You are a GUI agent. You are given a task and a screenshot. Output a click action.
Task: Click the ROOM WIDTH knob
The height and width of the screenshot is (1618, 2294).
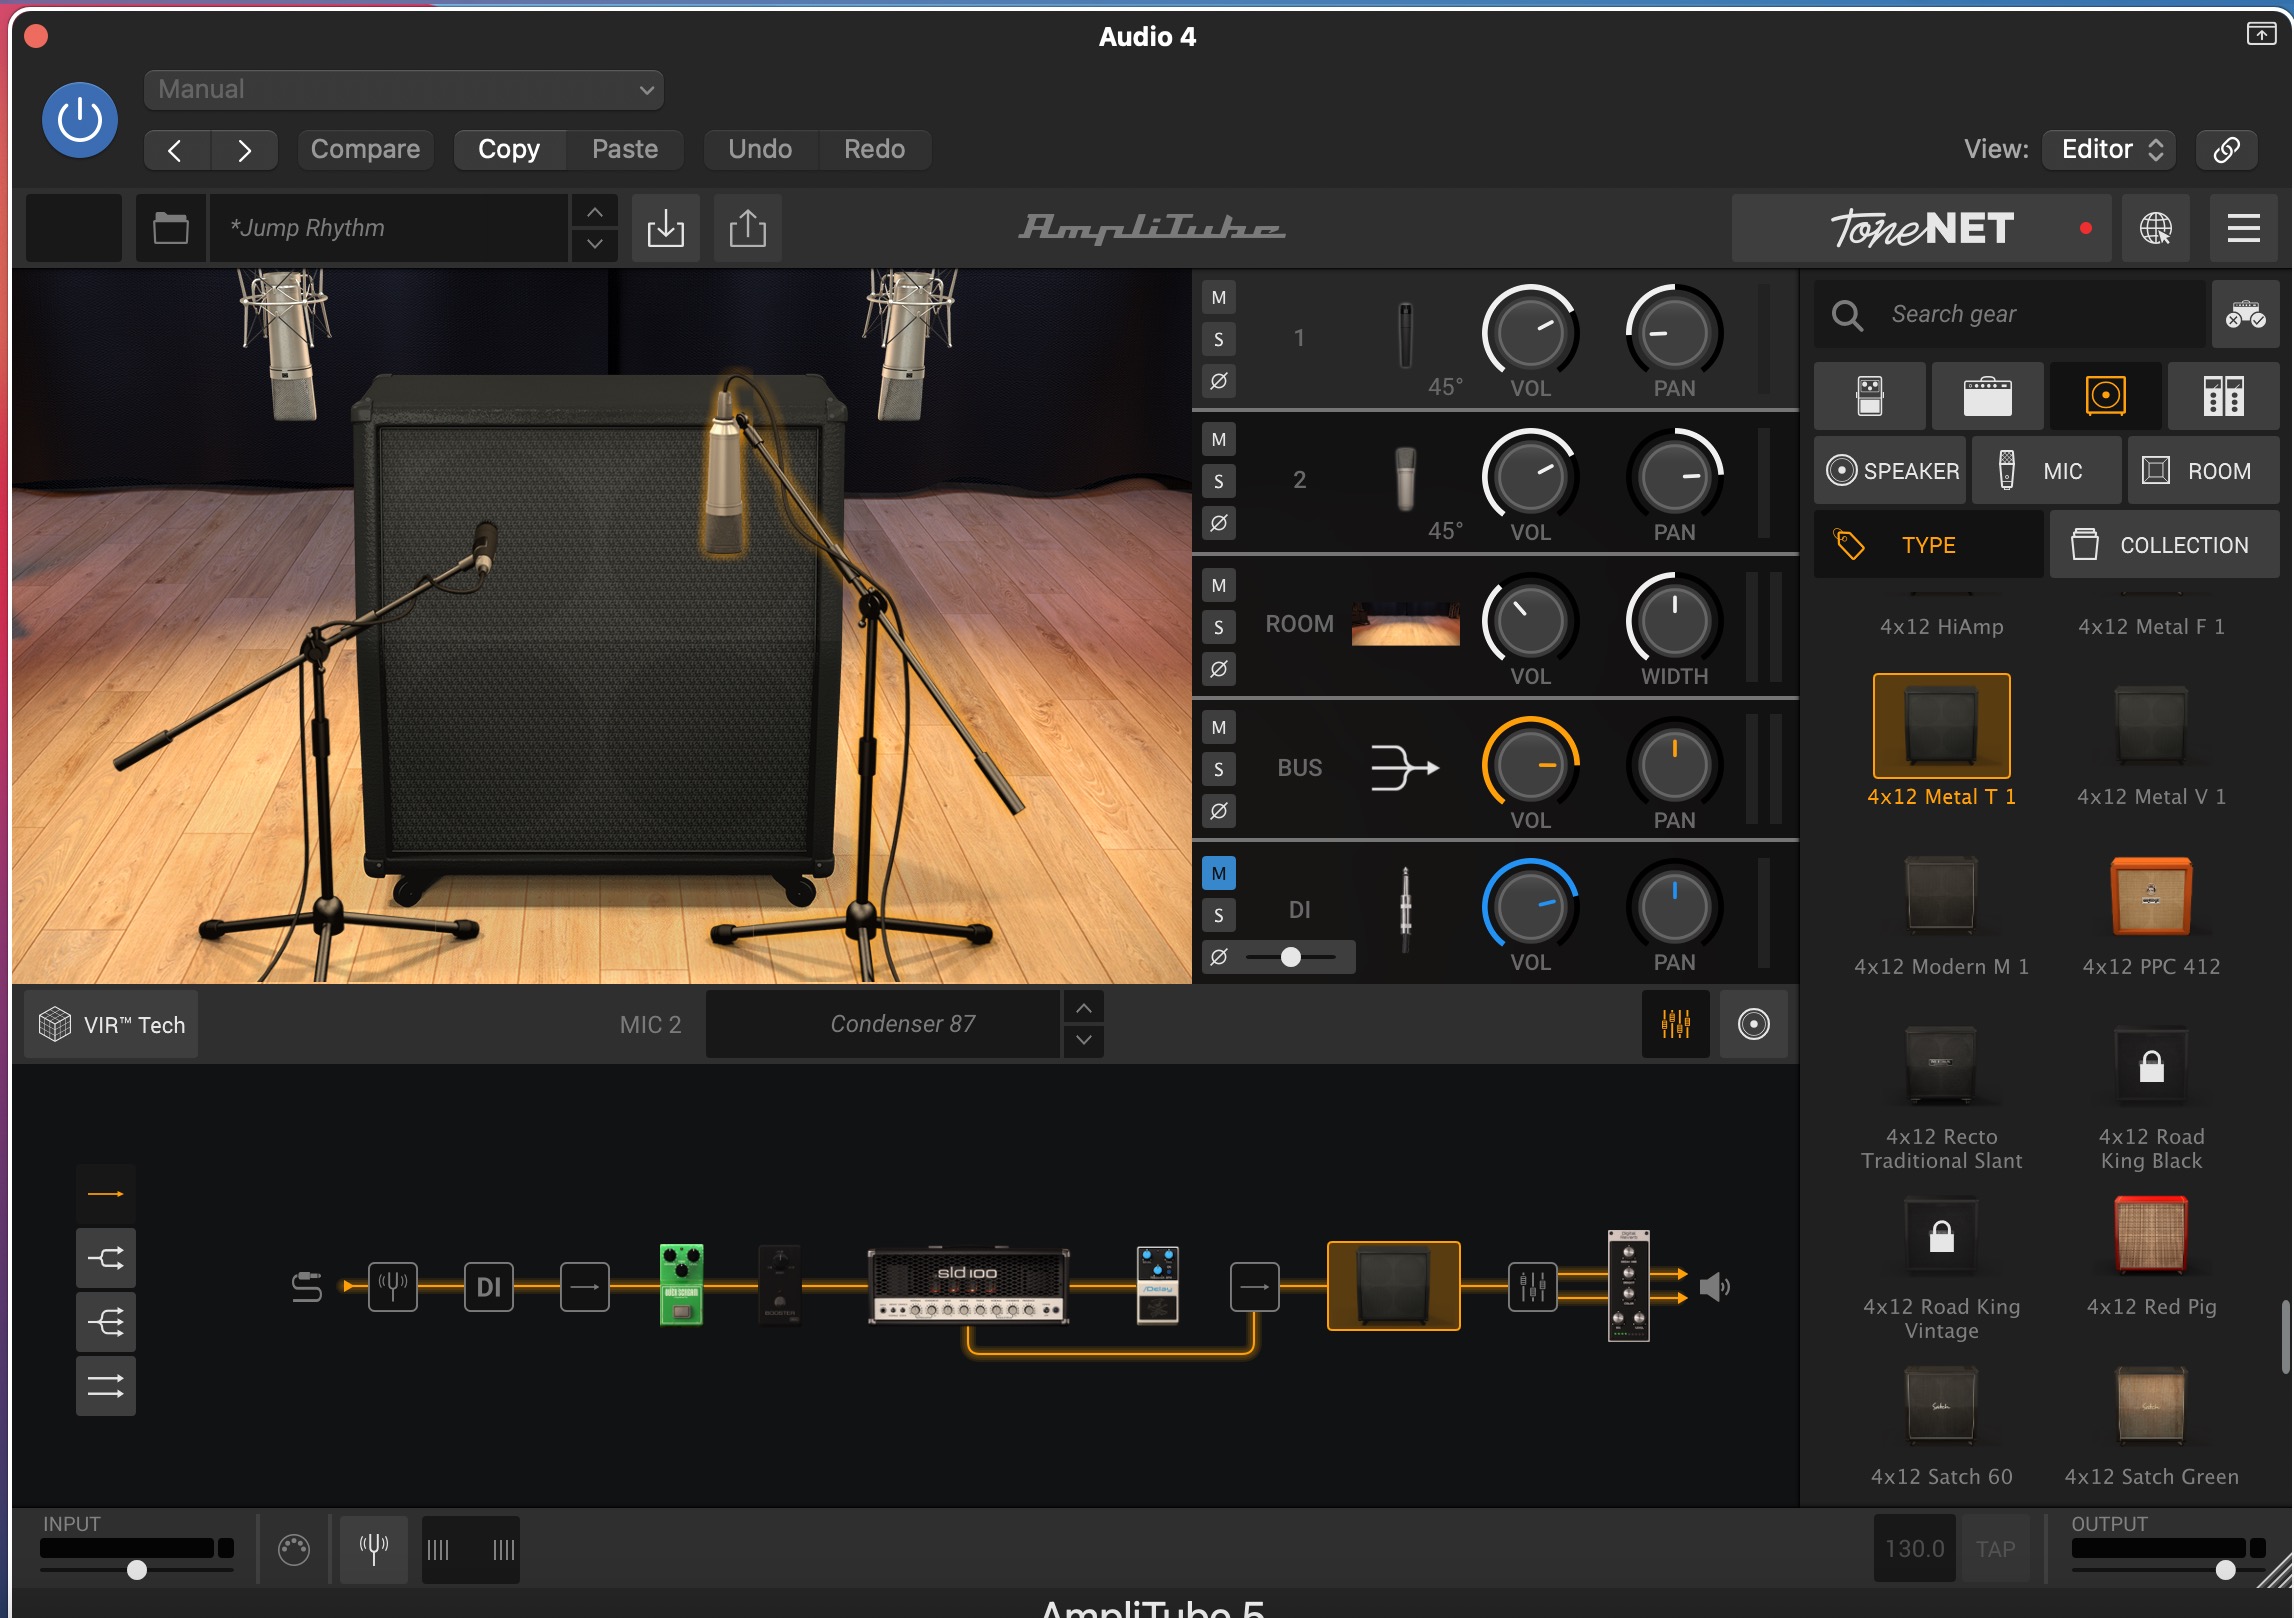tap(1675, 622)
